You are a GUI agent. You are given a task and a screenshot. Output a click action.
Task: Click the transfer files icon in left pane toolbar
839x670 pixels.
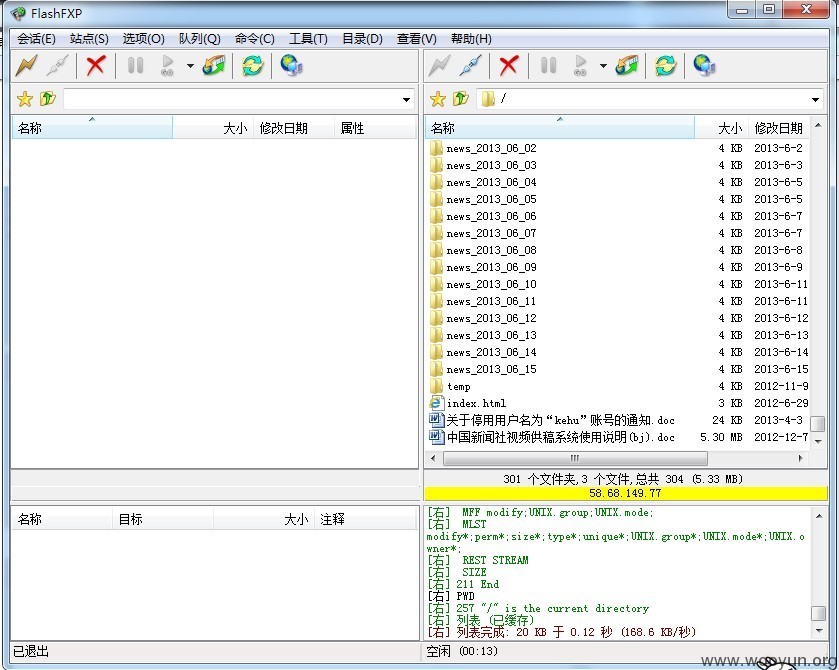pos(214,66)
